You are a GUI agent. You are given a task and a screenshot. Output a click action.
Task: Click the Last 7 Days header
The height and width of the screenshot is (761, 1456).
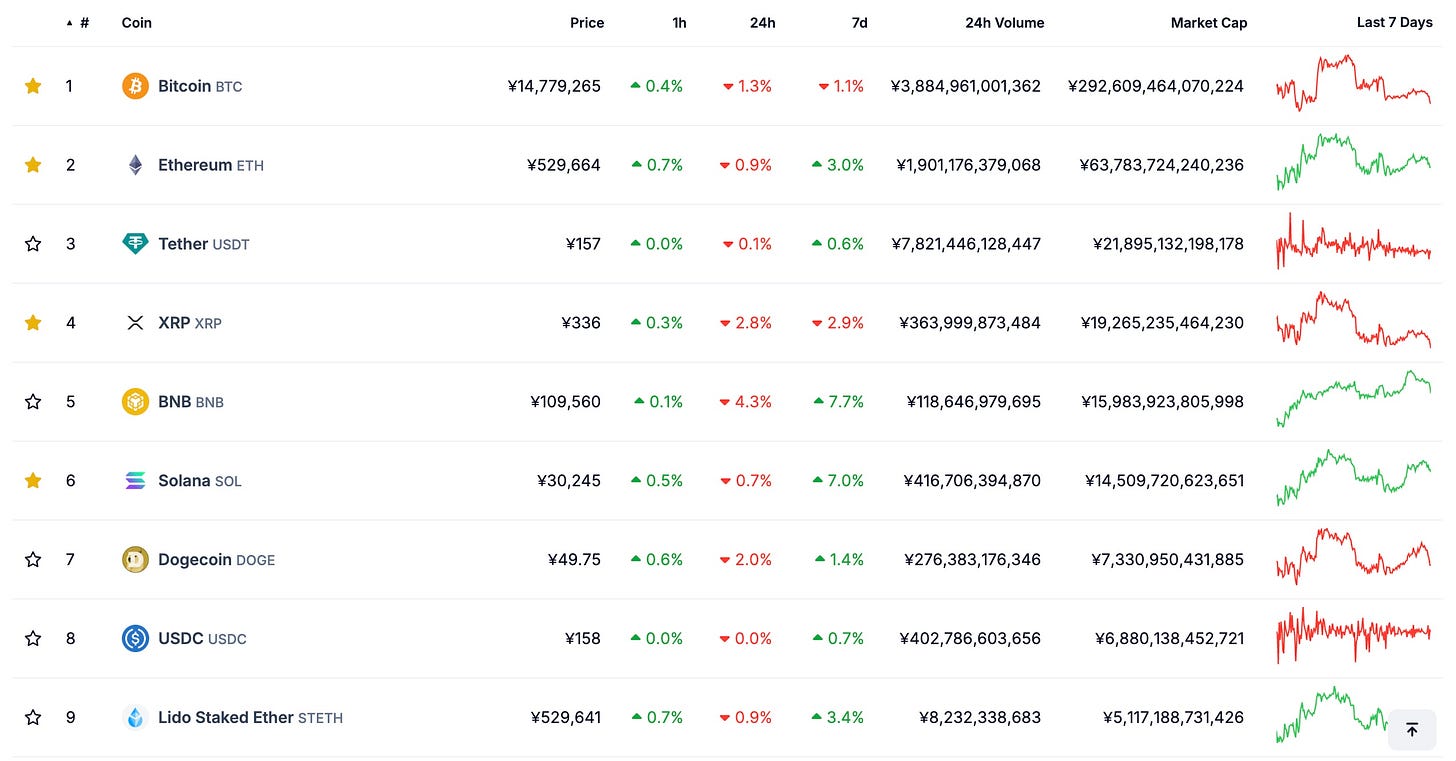1394,23
